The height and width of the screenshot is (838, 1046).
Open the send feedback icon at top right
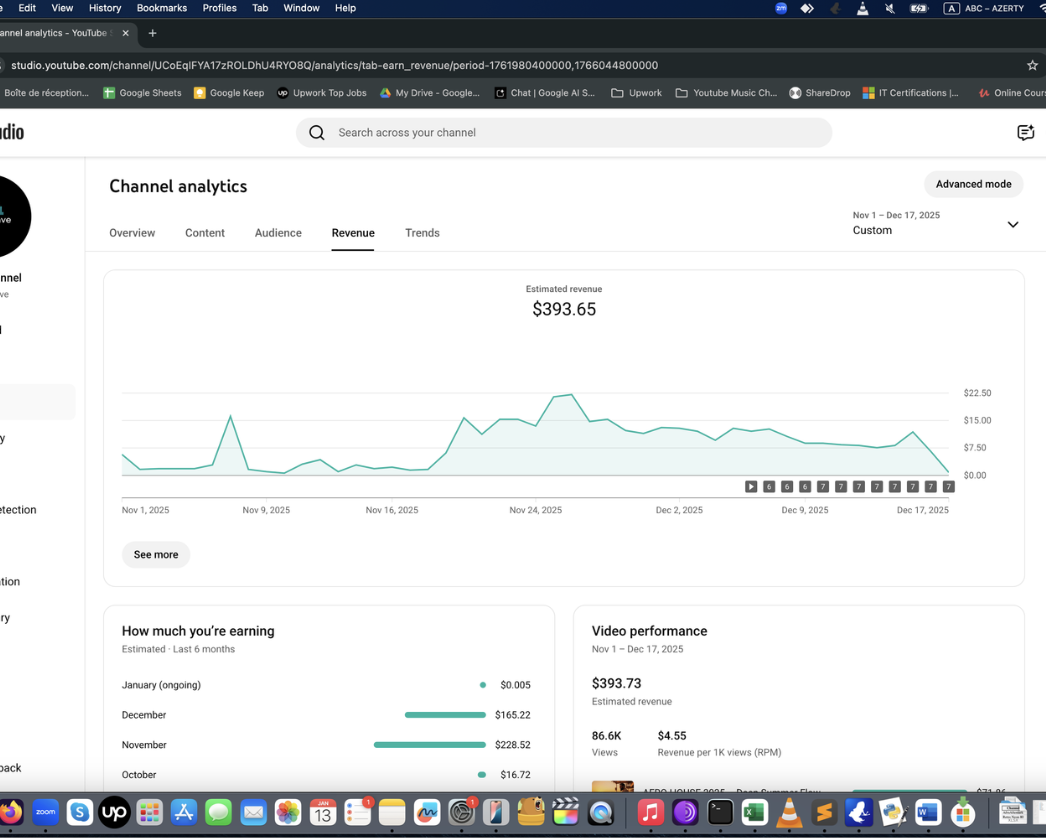point(1025,133)
